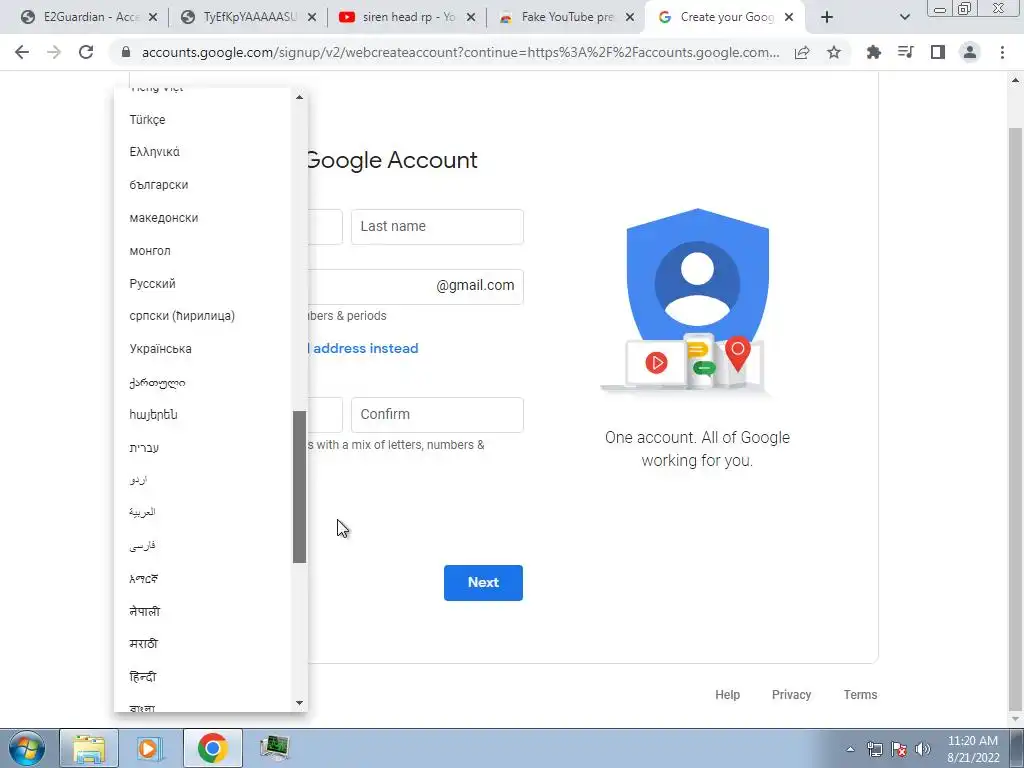
Task: Launch Windows Media Player from taskbar
Action: point(150,748)
